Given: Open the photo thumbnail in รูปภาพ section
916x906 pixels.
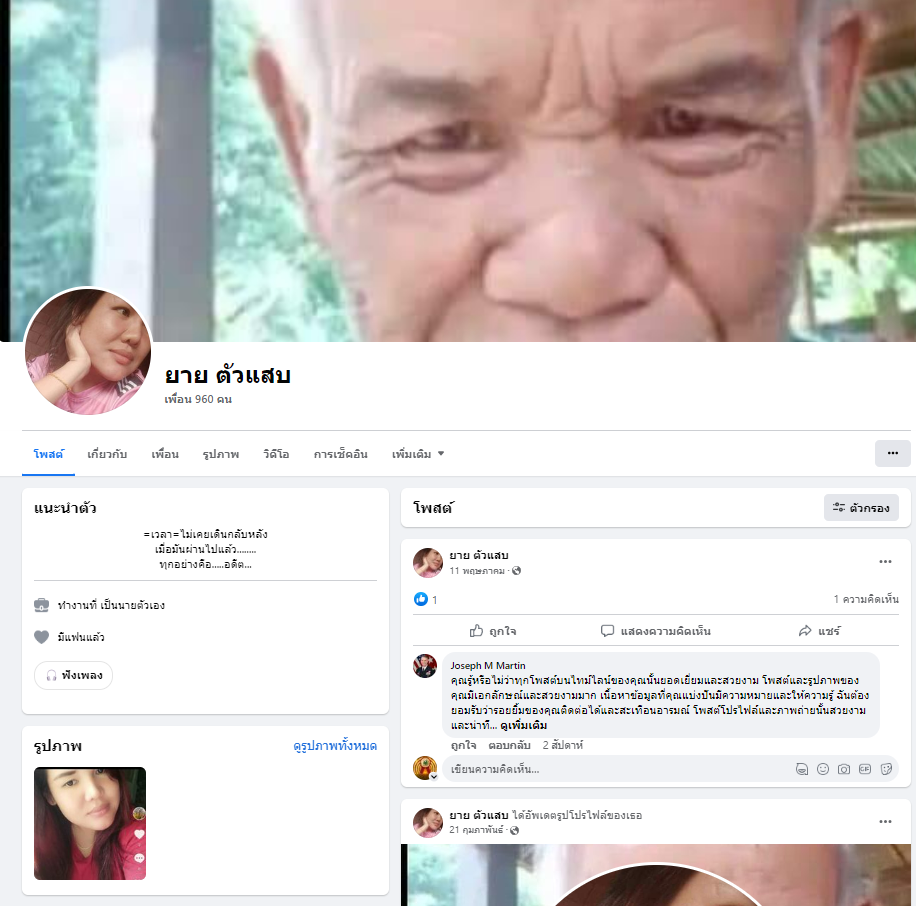Looking at the screenshot, I should (90, 823).
